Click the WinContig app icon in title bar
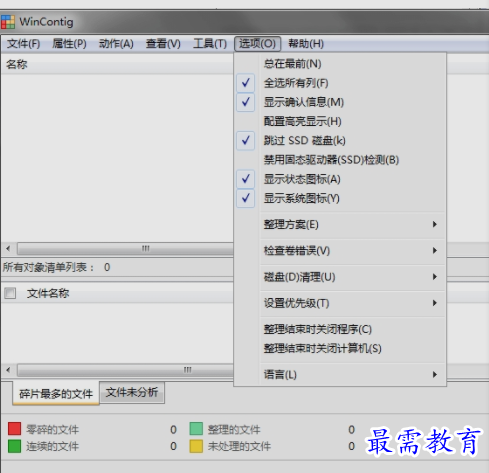Image resolution: width=489 pixels, height=473 pixels. click(x=8, y=22)
